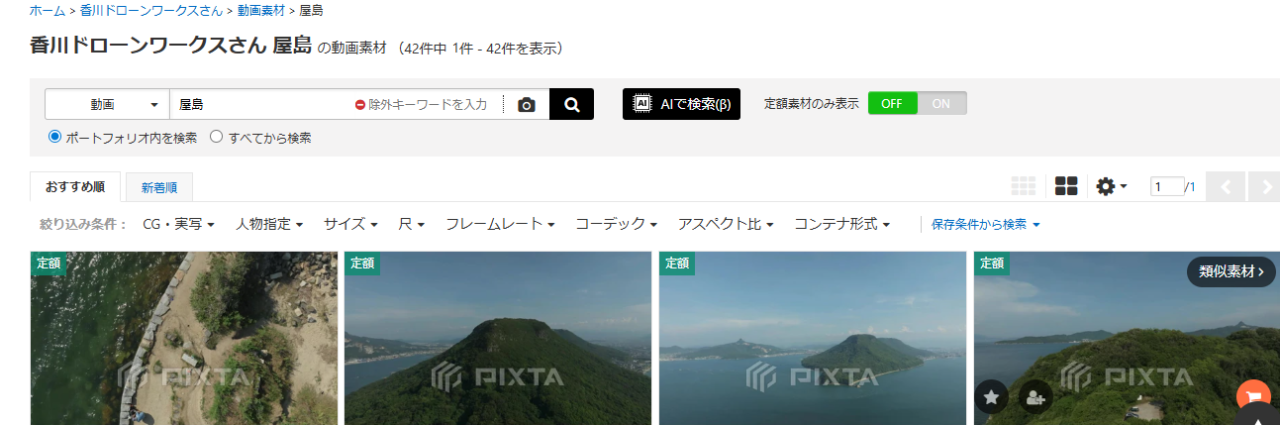The image size is (1280, 425).
Task: Go to next page arrow
Action: pyautogui.click(x=1266, y=187)
